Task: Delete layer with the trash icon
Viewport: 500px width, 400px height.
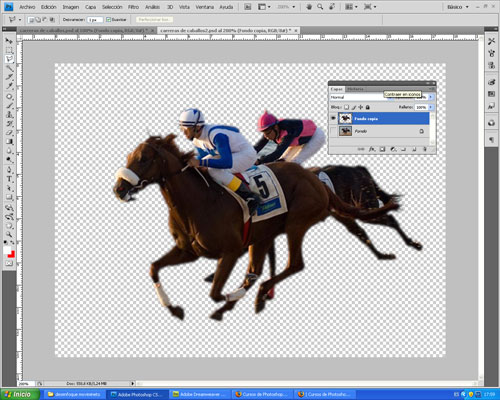Action: click(x=425, y=149)
